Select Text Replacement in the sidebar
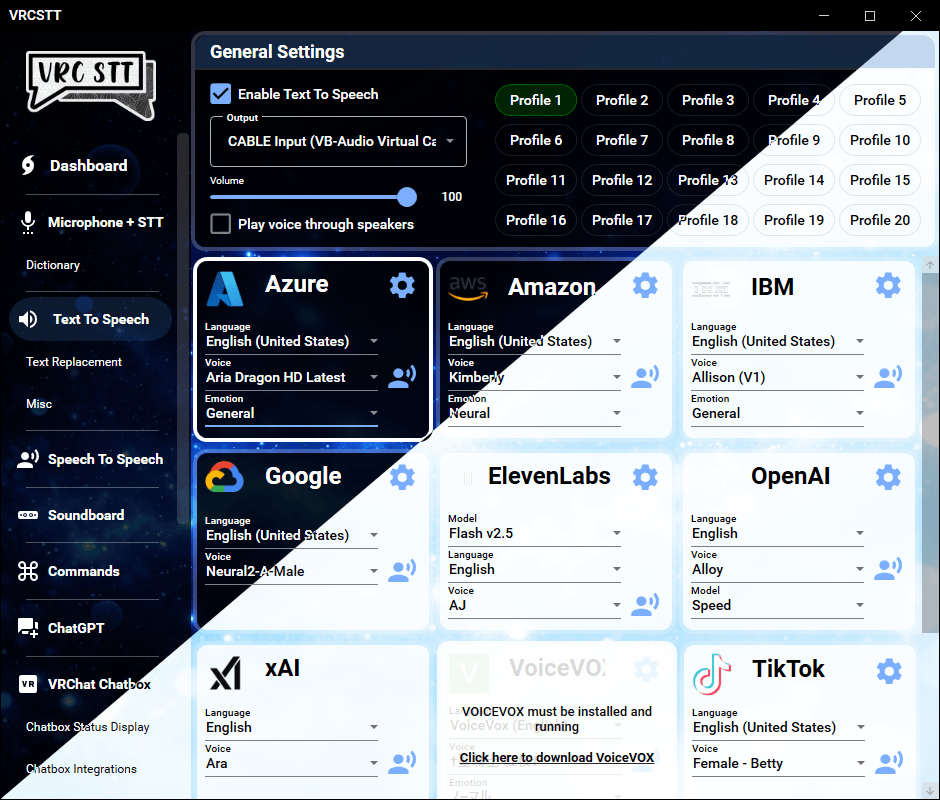 point(76,364)
